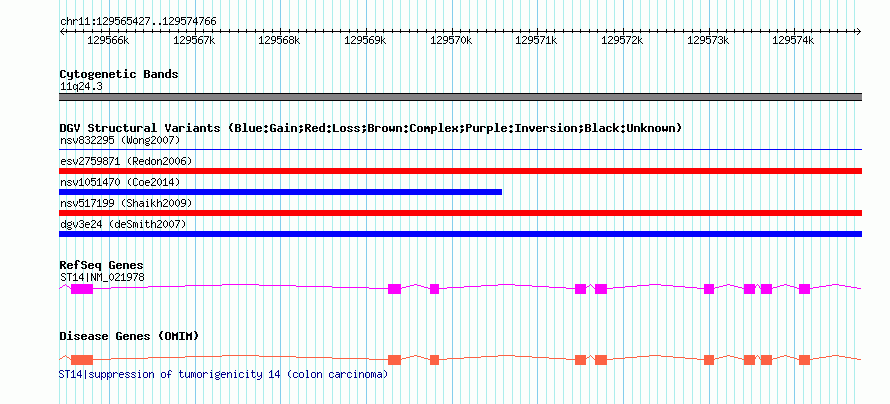This screenshot has height=404, width=890.
Task: Select the red esv2759871 loss bar
Action: click(x=460, y=171)
